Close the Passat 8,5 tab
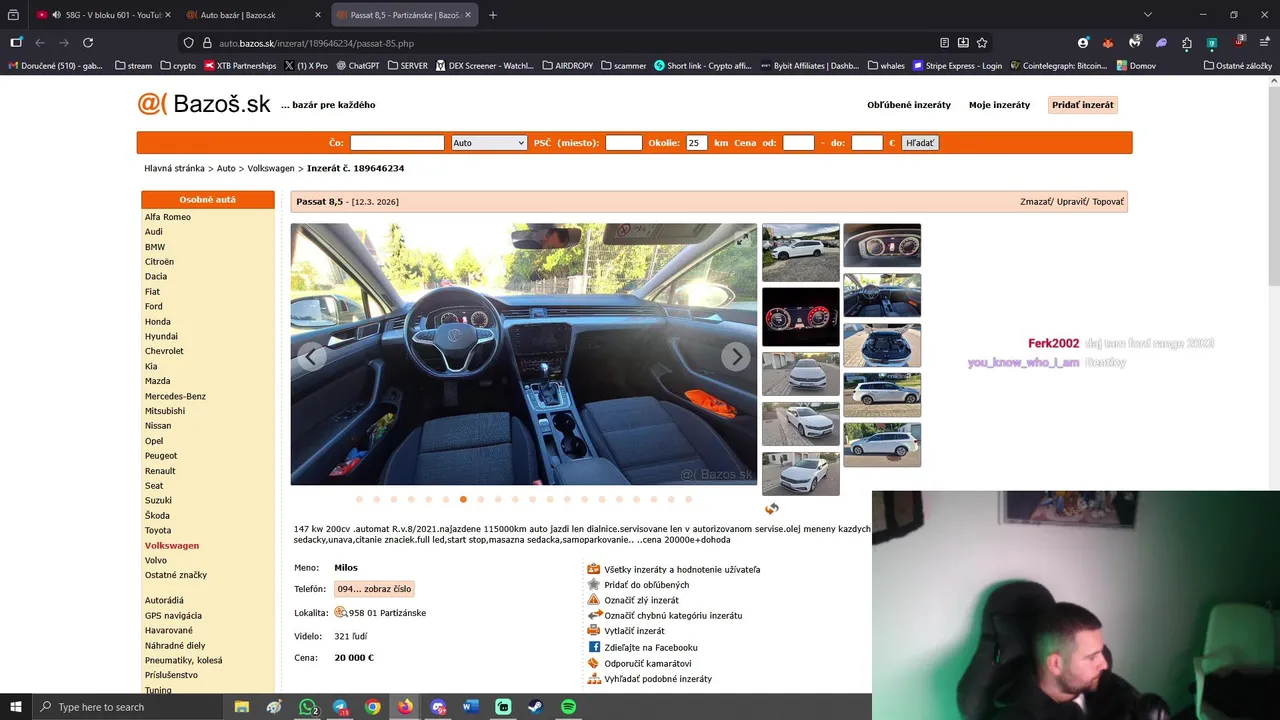 pos(467,15)
